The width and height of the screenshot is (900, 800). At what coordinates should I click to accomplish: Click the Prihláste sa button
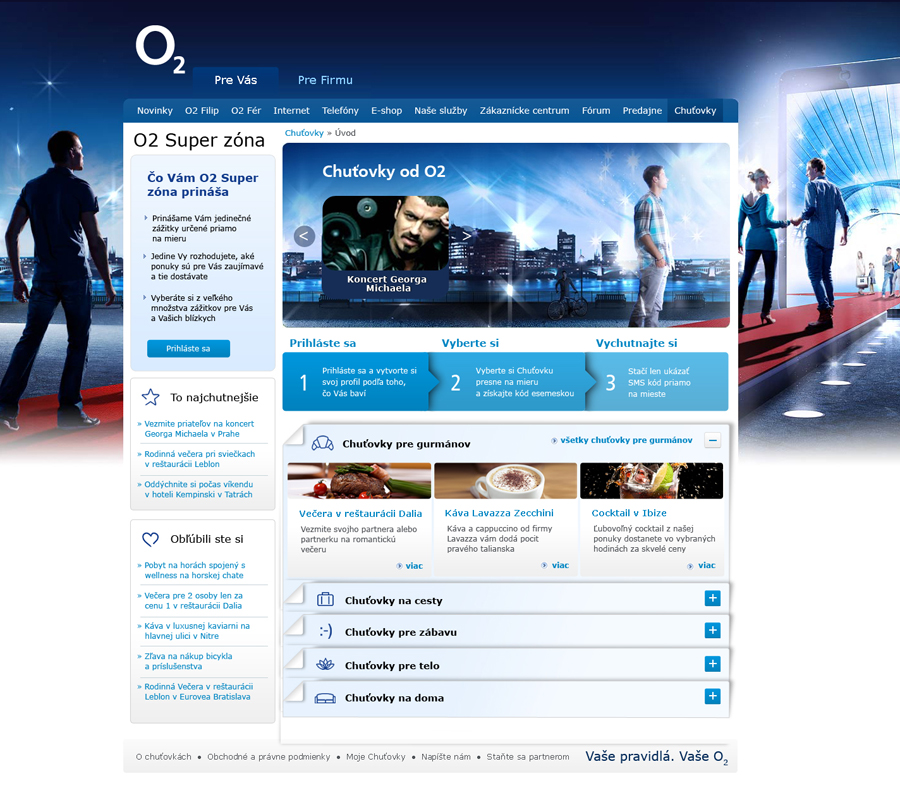(188, 348)
